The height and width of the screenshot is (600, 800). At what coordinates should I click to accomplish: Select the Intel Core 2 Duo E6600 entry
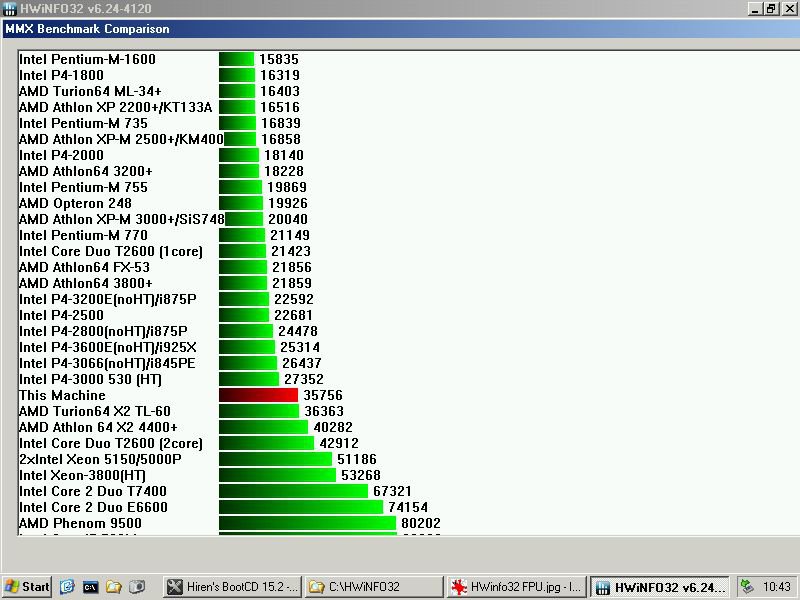93,507
